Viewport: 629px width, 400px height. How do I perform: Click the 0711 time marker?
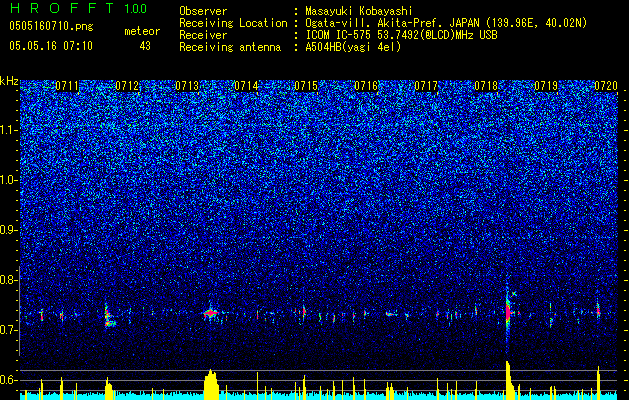point(67,86)
